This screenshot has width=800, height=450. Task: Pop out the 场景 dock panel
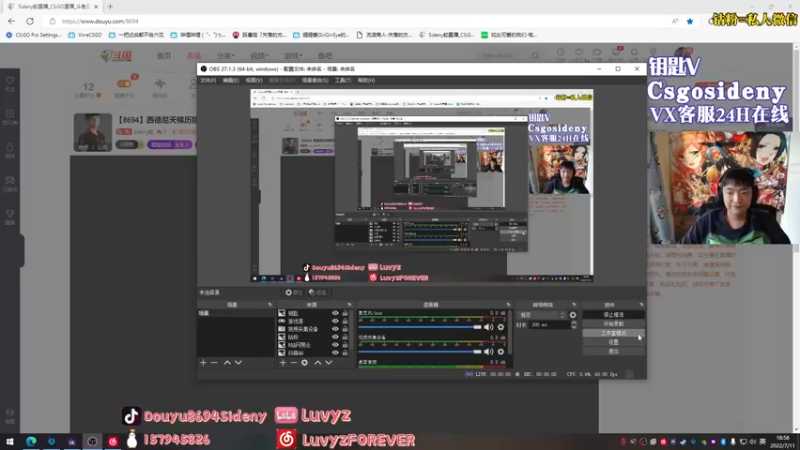pos(270,305)
